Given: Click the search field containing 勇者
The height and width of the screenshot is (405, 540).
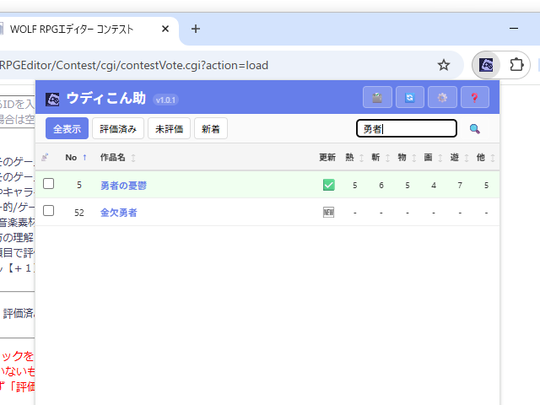Looking at the screenshot, I should [x=406, y=128].
